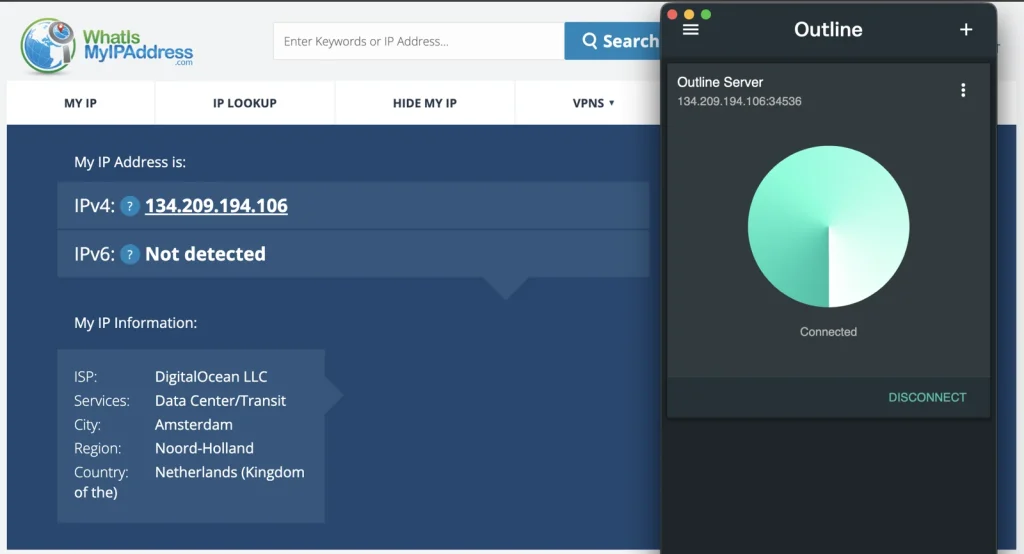Go to the IP LOOKUP tab
1024x554 pixels.
point(244,103)
